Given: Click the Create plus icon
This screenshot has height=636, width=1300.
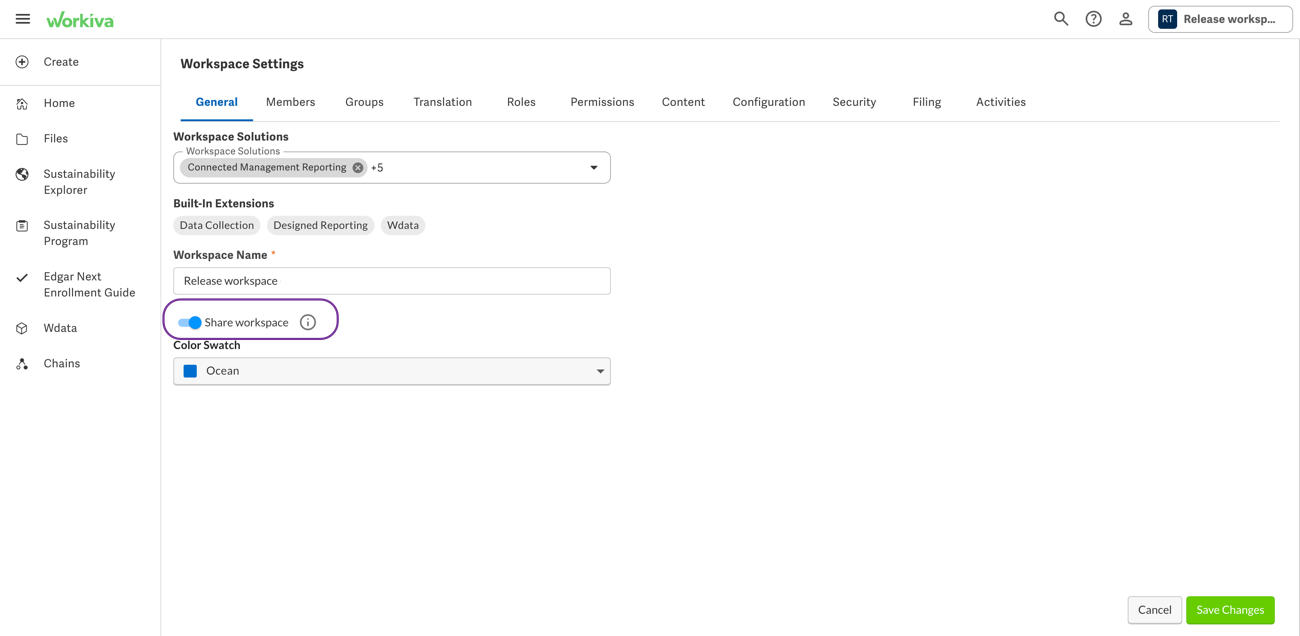Looking at the screenshot, I should 22,62.
